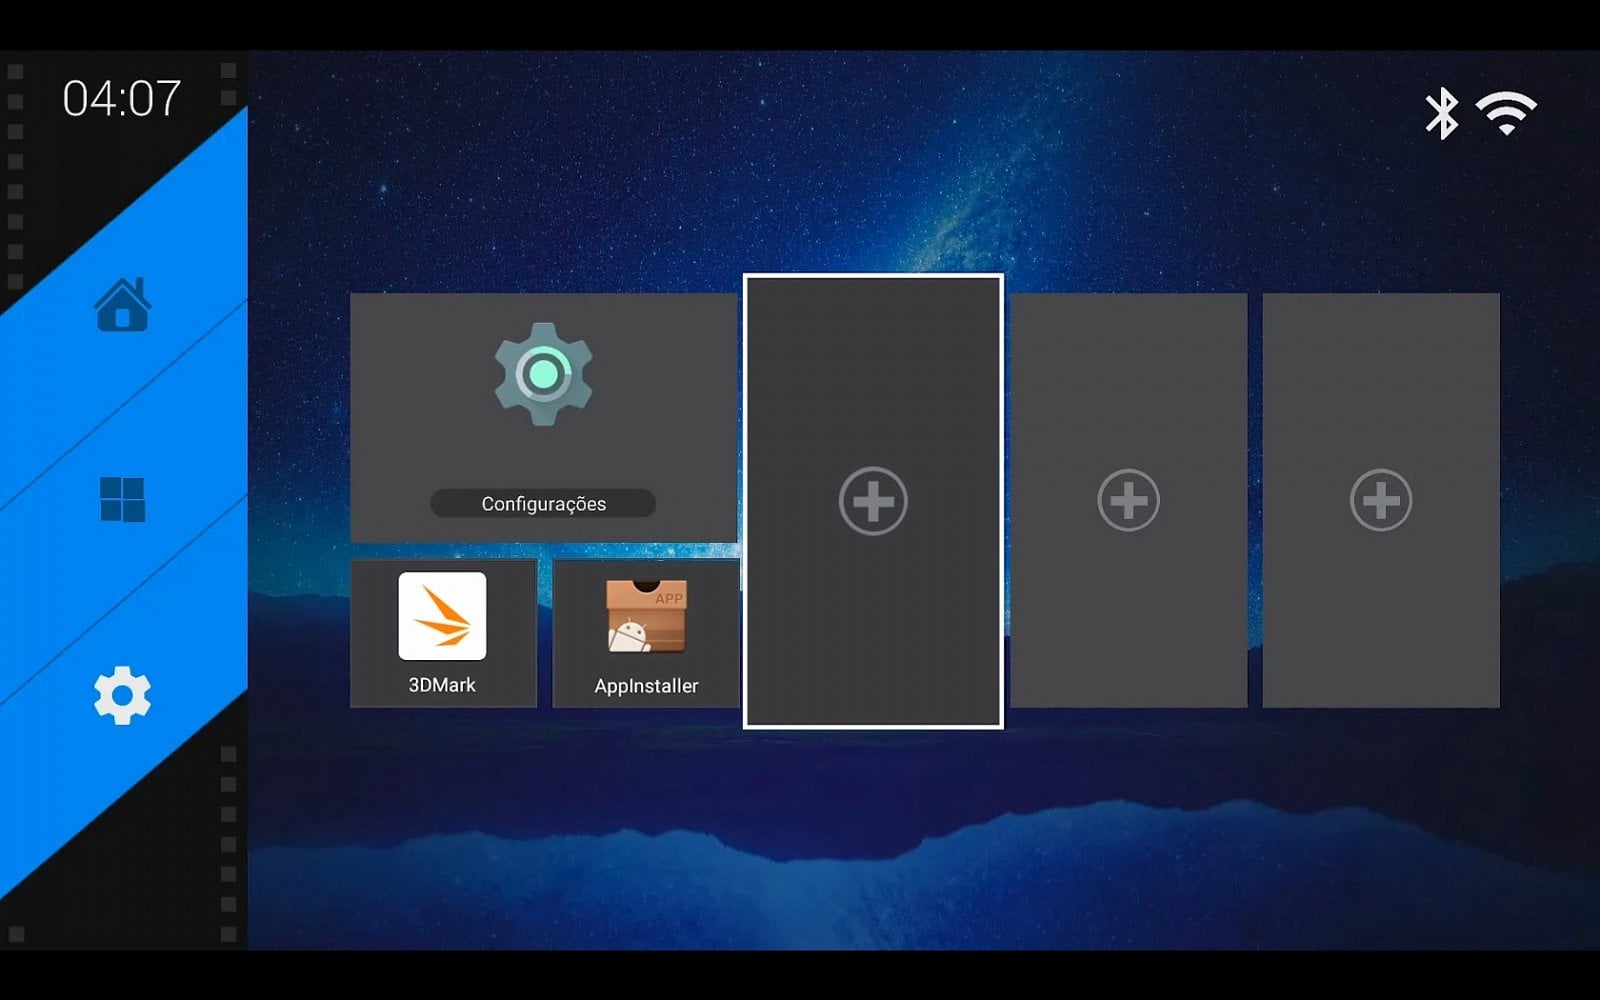Select the 3DMark swift logo

443,617
